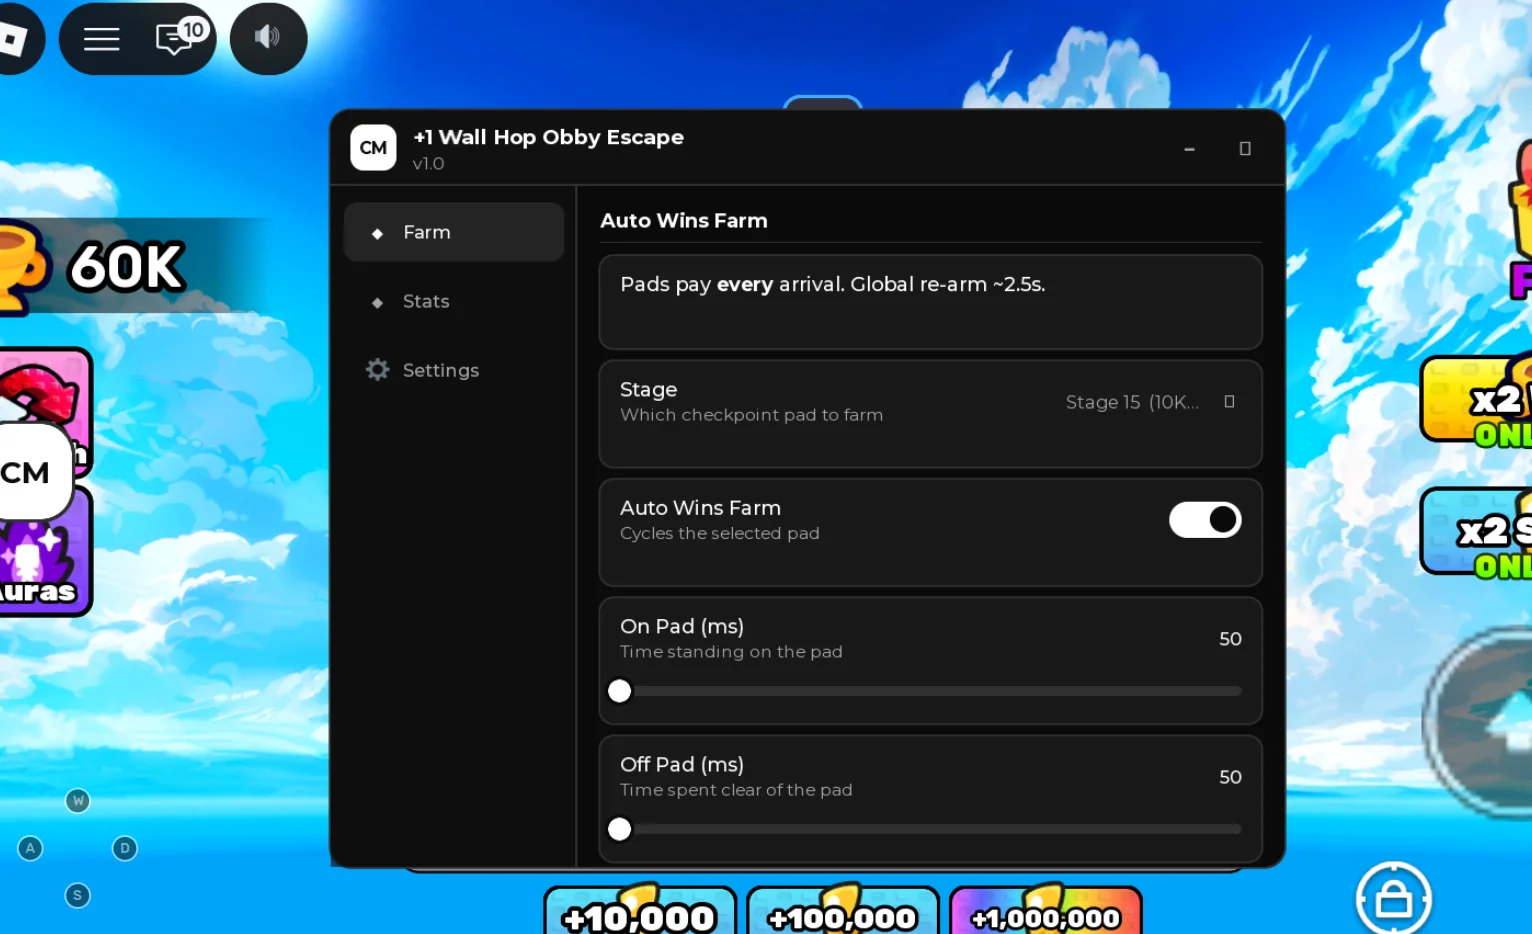Click the CM logo in the panel header
The height and width of the screenshot is (934, 1532).
tap(373, 148)
